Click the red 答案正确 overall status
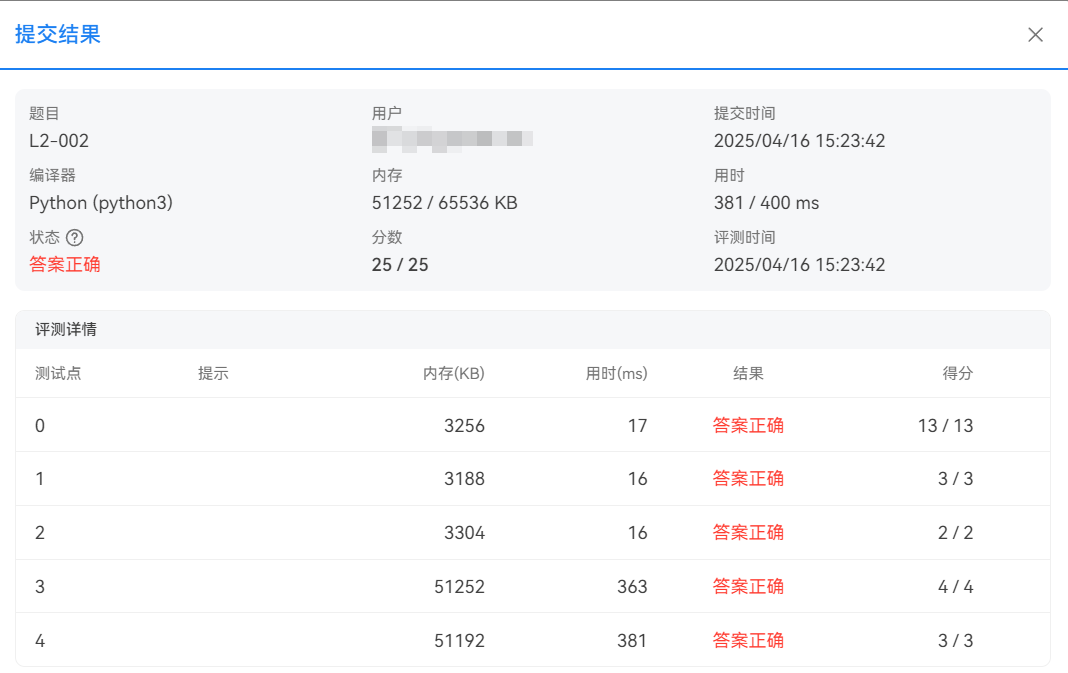Image resolution: width=1068 pixels, height=673 pixels. [x=64, y=264]
